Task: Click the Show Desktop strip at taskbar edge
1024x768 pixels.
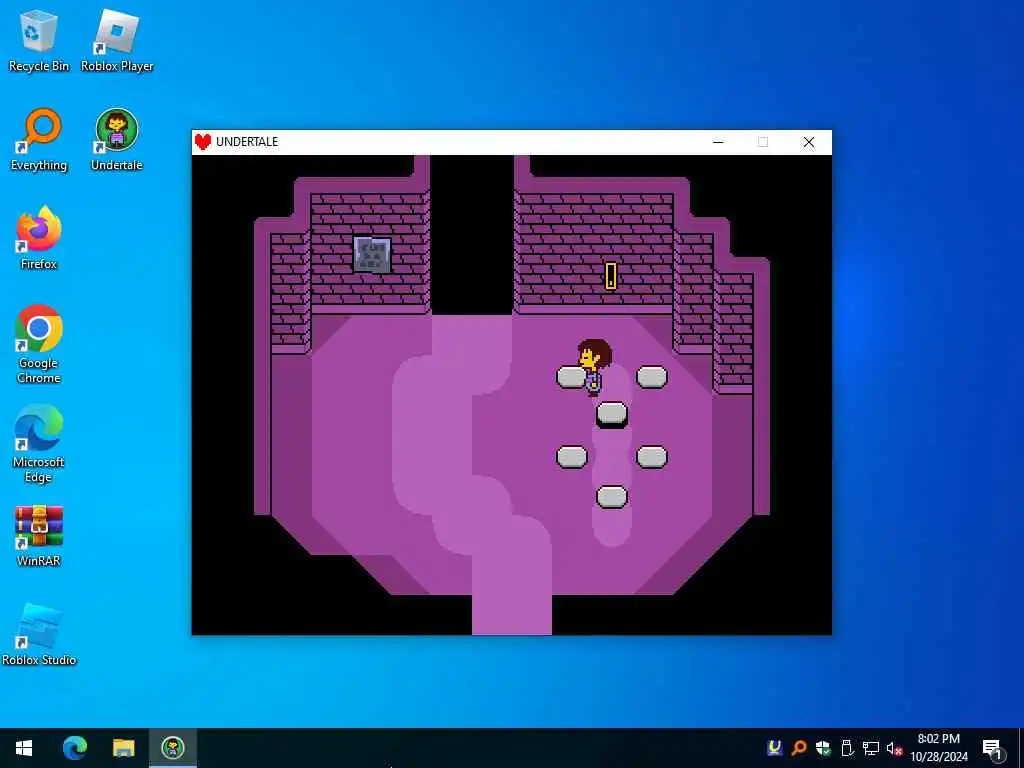Action: (1021, 748)
